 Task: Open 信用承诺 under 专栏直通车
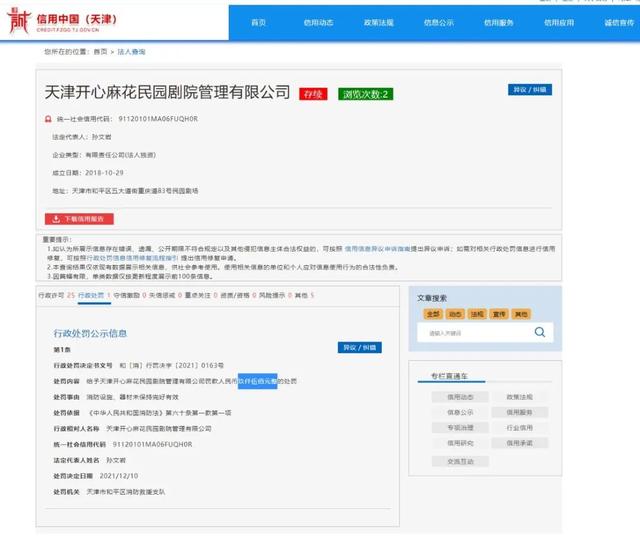(520, 443)
